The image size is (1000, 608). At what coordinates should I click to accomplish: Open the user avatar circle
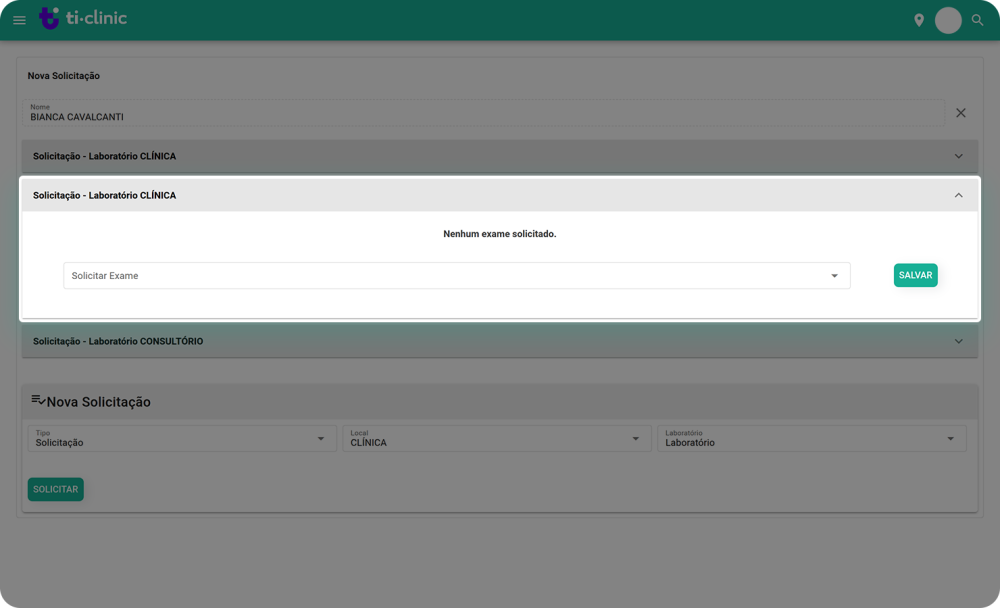[x=948, y=20]
